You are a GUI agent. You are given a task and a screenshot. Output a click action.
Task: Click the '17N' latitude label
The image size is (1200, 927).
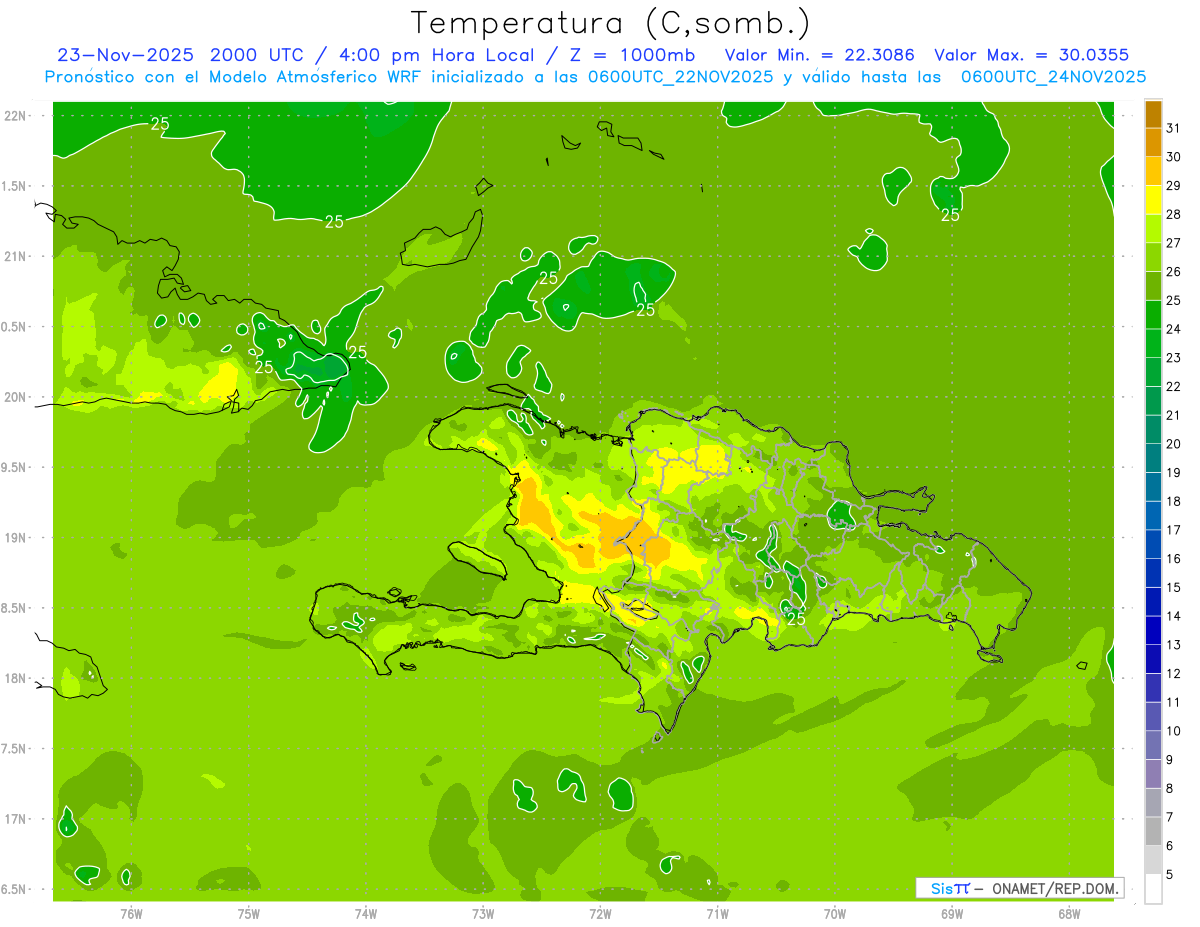coord(15,819)
